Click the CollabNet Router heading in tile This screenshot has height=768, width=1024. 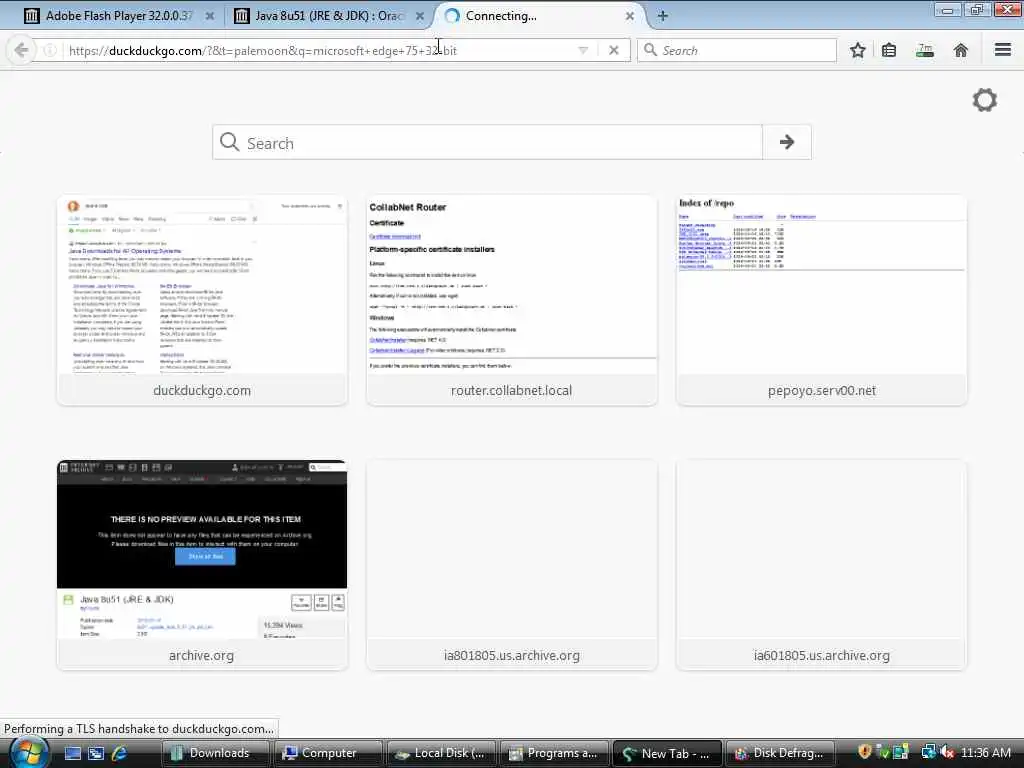tap(408, 207)
